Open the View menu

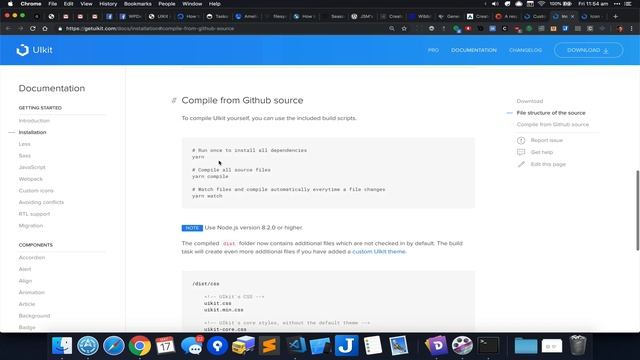click(86, 4)
